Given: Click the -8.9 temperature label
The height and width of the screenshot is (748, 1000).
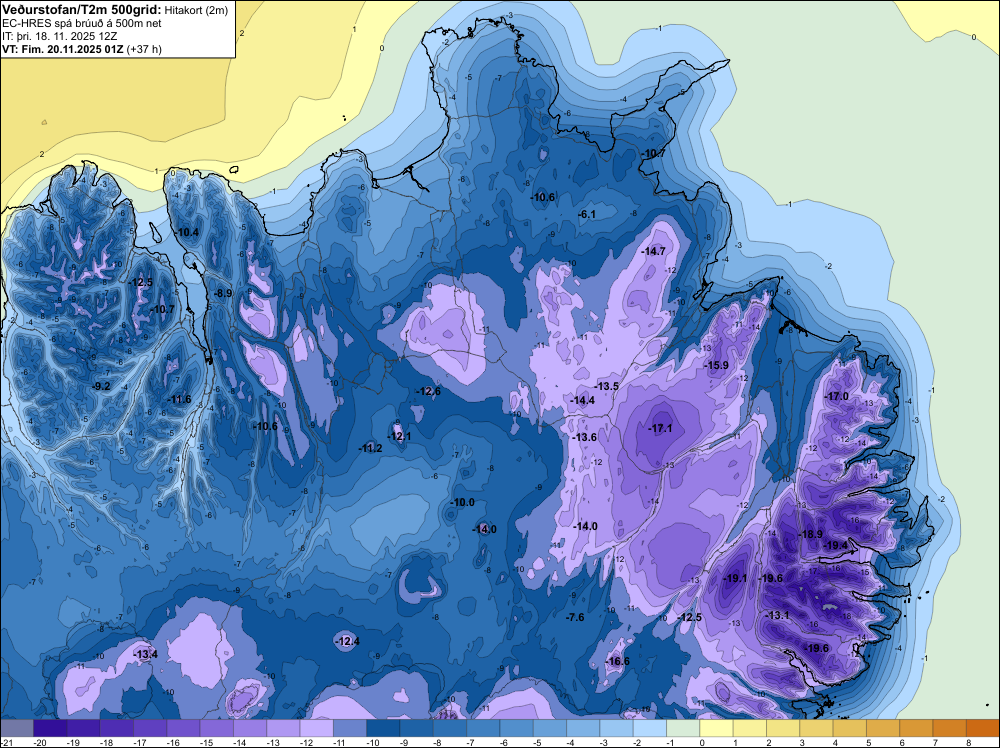Looking at the screenshot, I should point(223,293).
